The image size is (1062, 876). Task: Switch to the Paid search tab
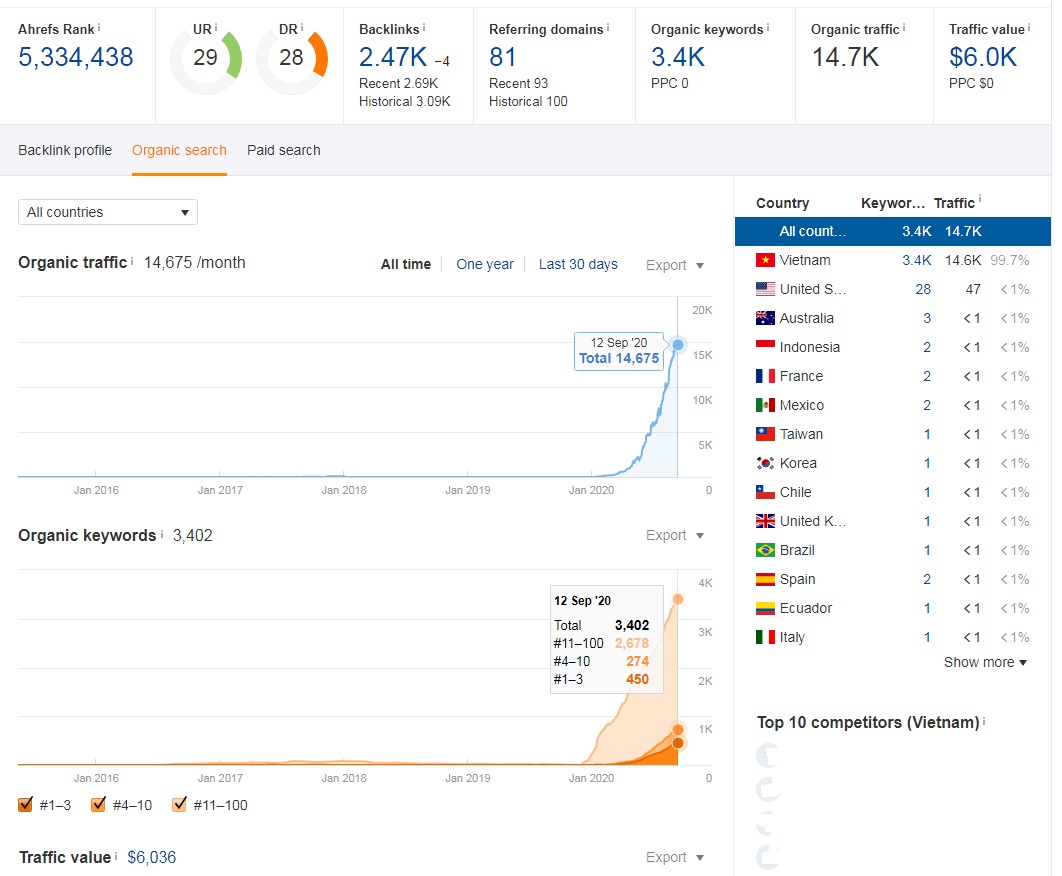click(284, 150)
